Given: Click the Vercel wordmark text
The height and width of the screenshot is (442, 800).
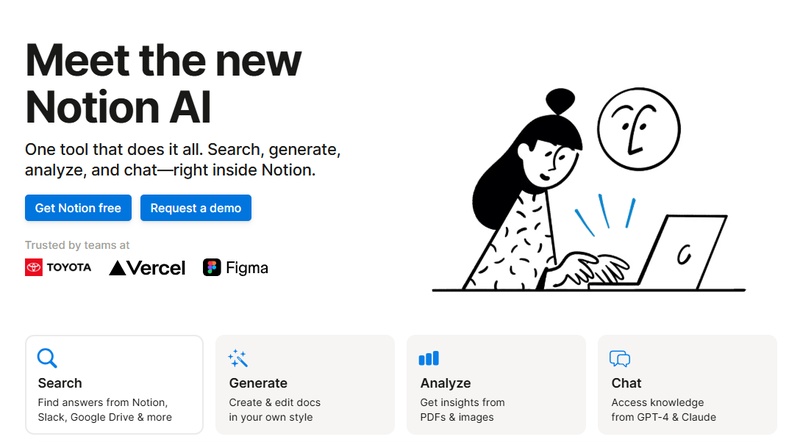Looking at the screenshot, I should (x=156, y=268).
